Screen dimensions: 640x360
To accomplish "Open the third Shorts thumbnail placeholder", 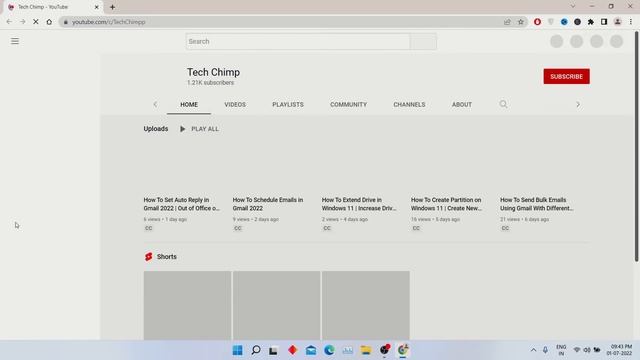I will pos(366,305).
